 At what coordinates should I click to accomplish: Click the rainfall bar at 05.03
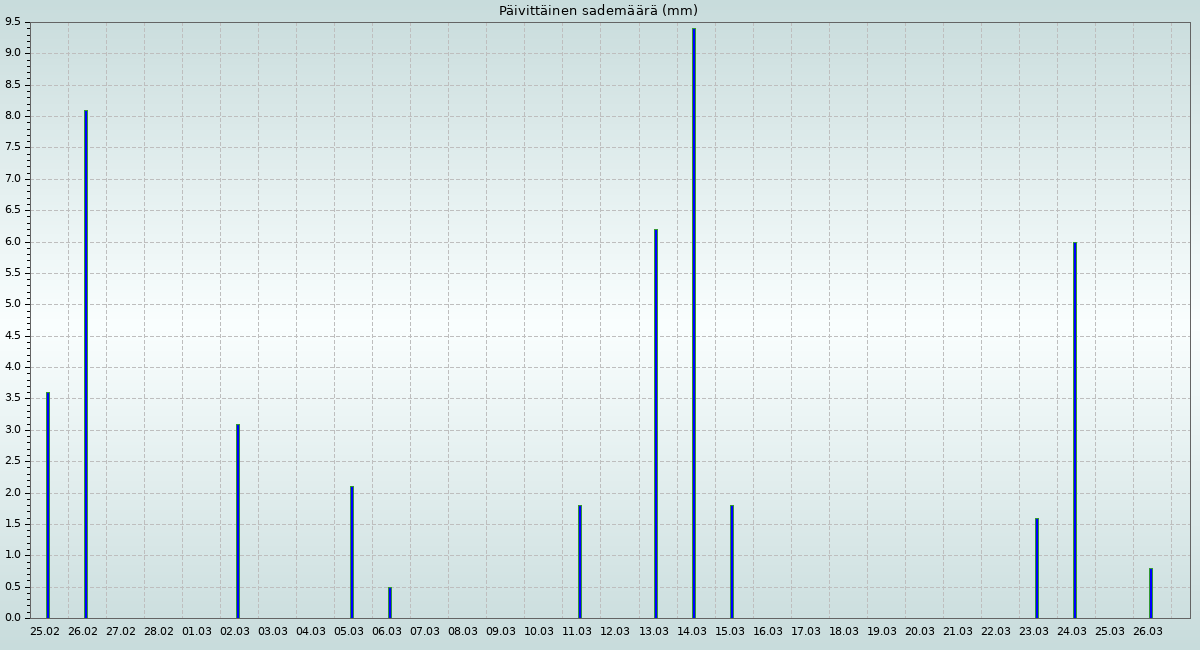pyautogui.click(x=351, y=552)
